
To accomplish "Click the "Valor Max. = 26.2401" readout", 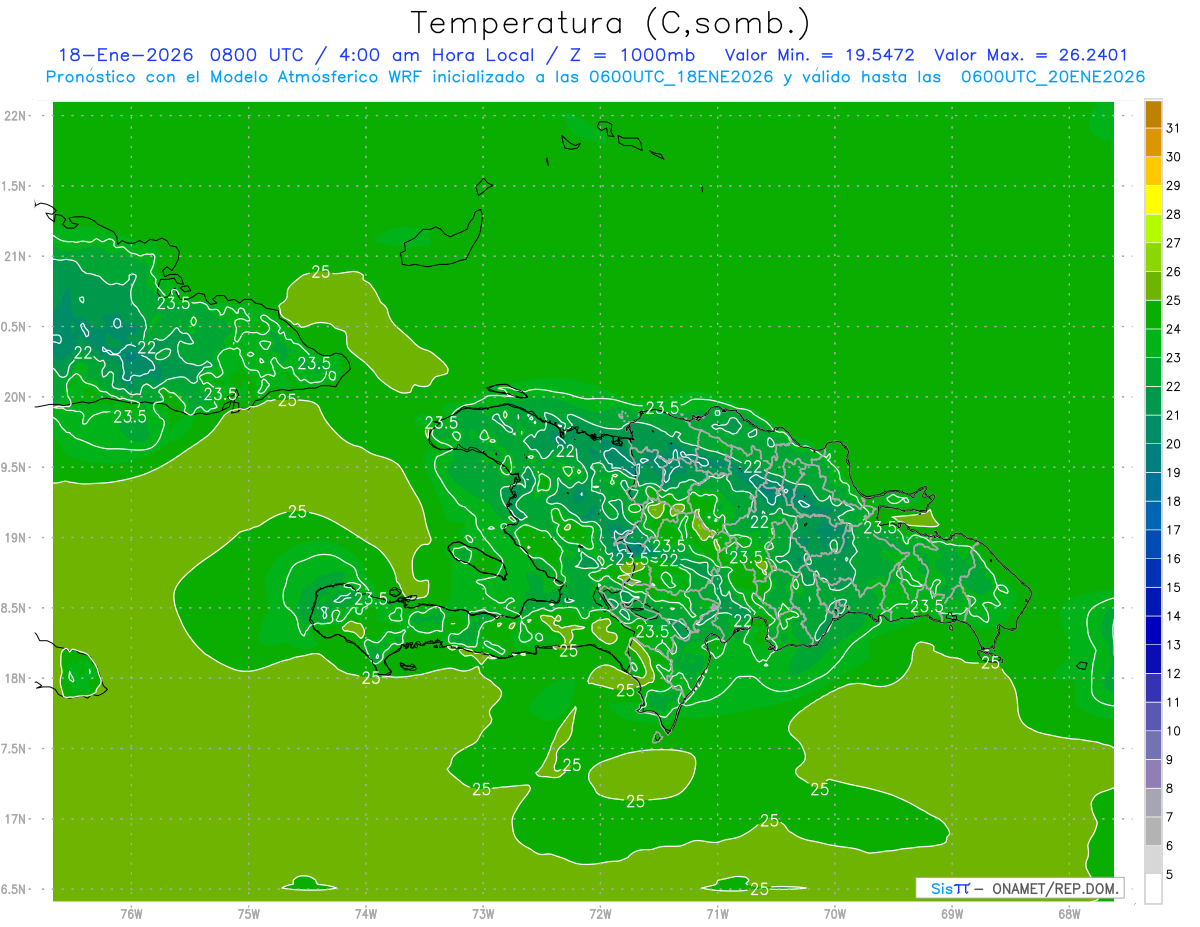I will coord(1031,55).
